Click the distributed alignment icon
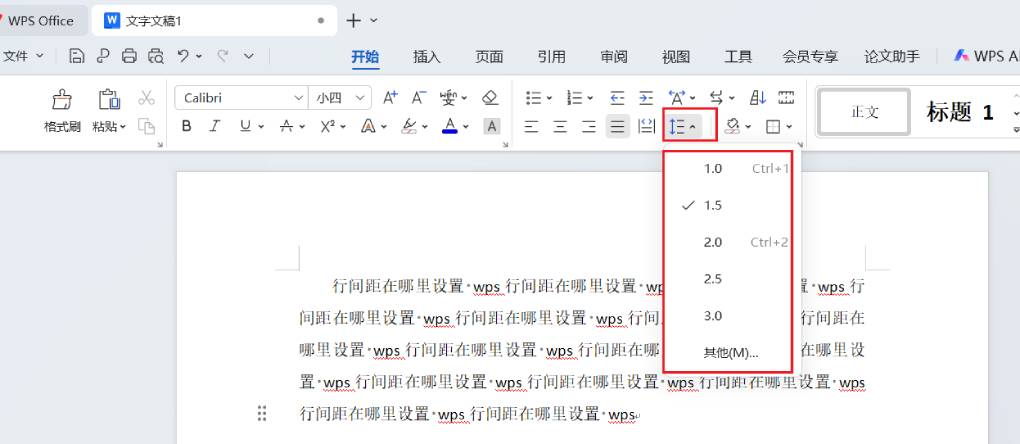 tap(646, 126)
